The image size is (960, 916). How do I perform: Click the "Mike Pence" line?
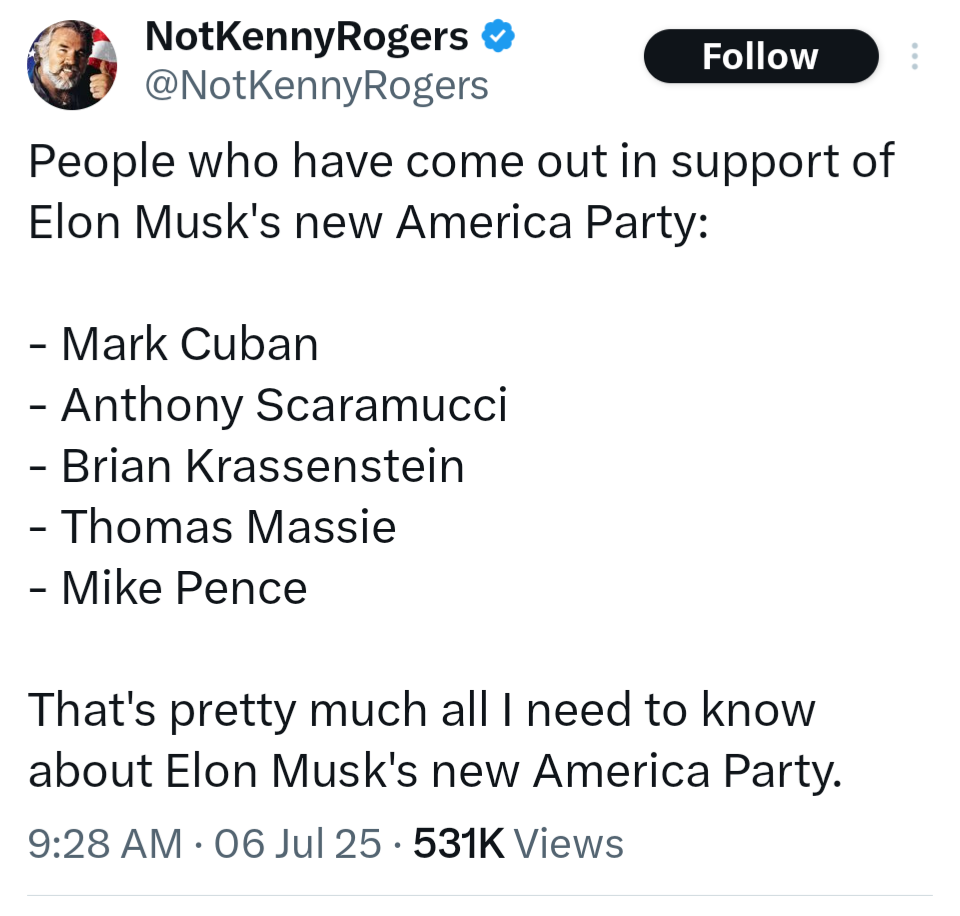168,588
